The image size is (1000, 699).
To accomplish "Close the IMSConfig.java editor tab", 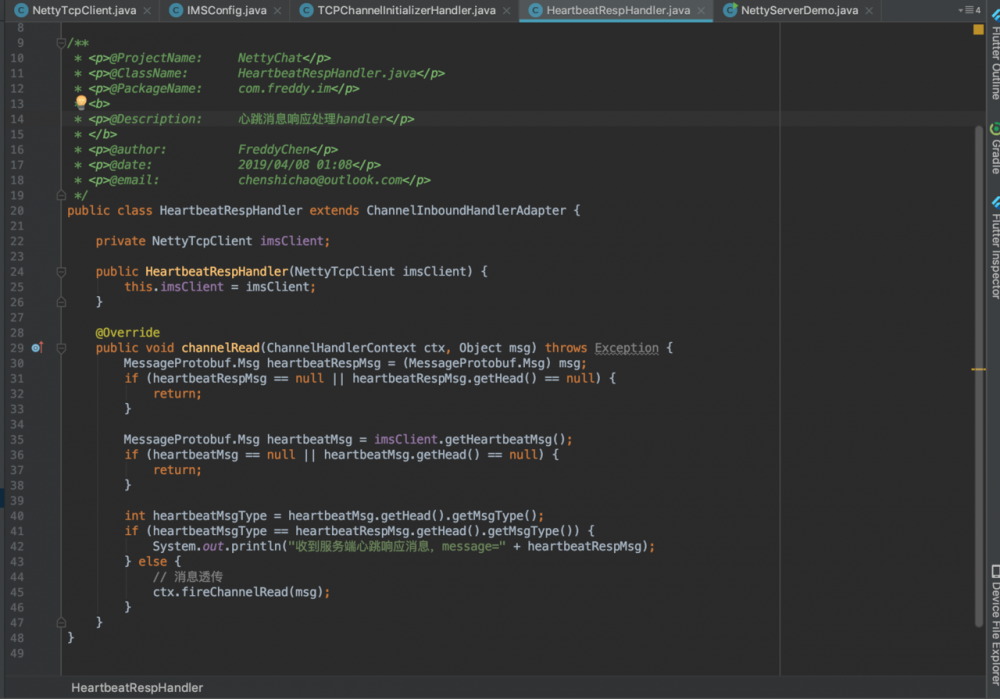I will (276, 11).
